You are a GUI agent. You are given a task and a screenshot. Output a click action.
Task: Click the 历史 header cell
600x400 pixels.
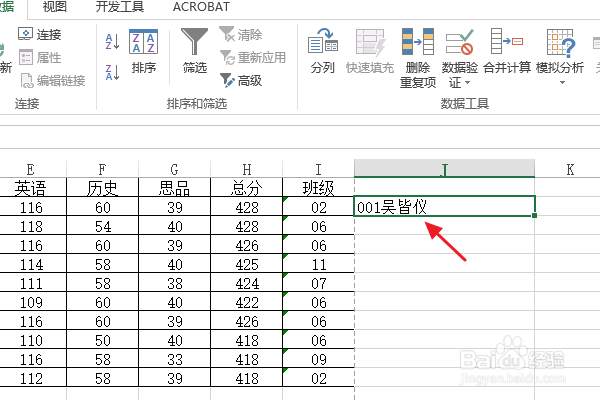(103, 188)
